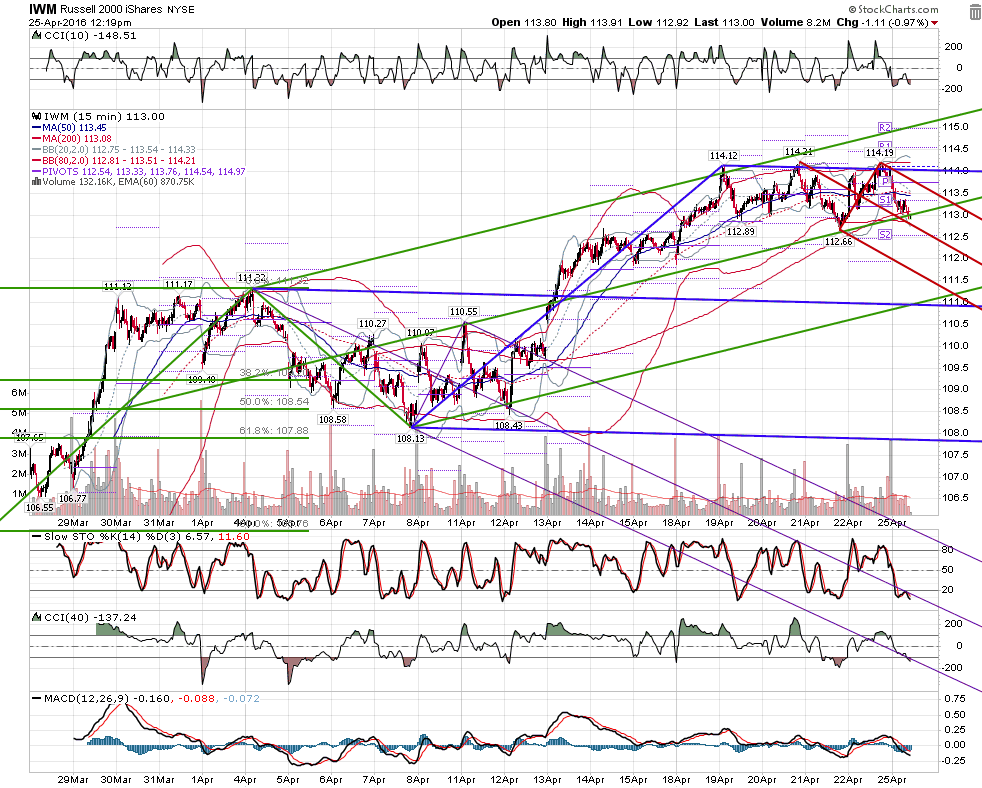
Task: Click the 115.0 price axis label
Action: (955, 127)
